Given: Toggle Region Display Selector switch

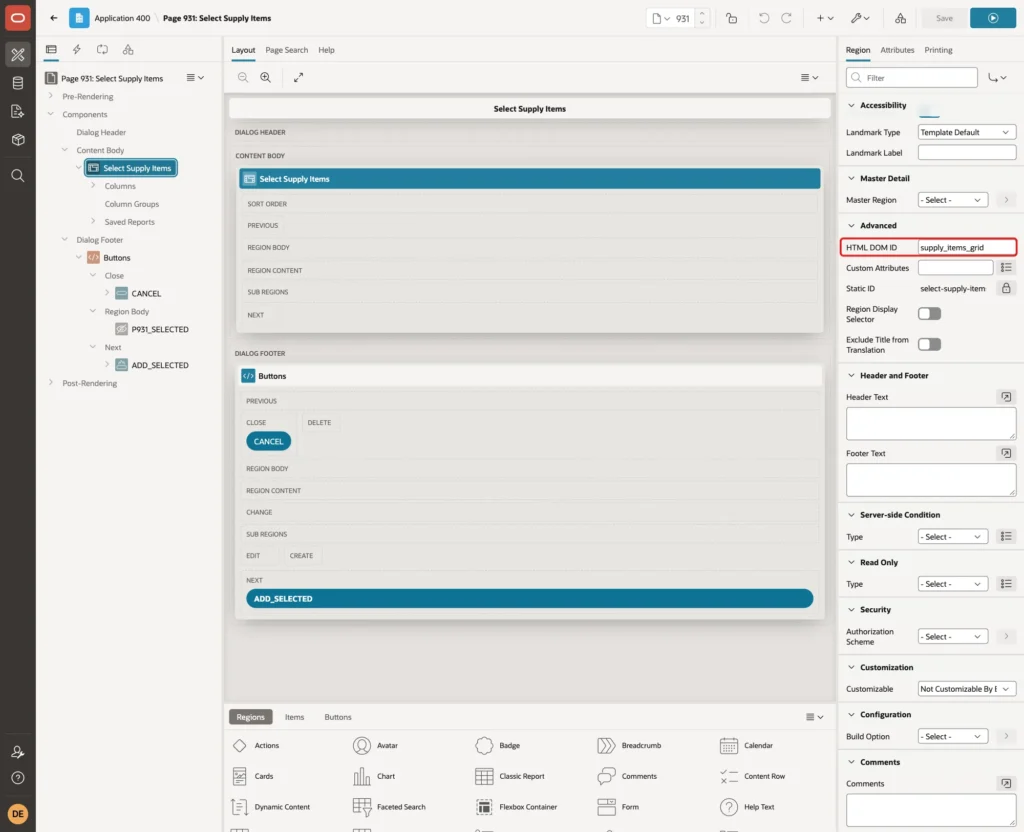Looking at the screenshot, I should [x=929, y=314].
